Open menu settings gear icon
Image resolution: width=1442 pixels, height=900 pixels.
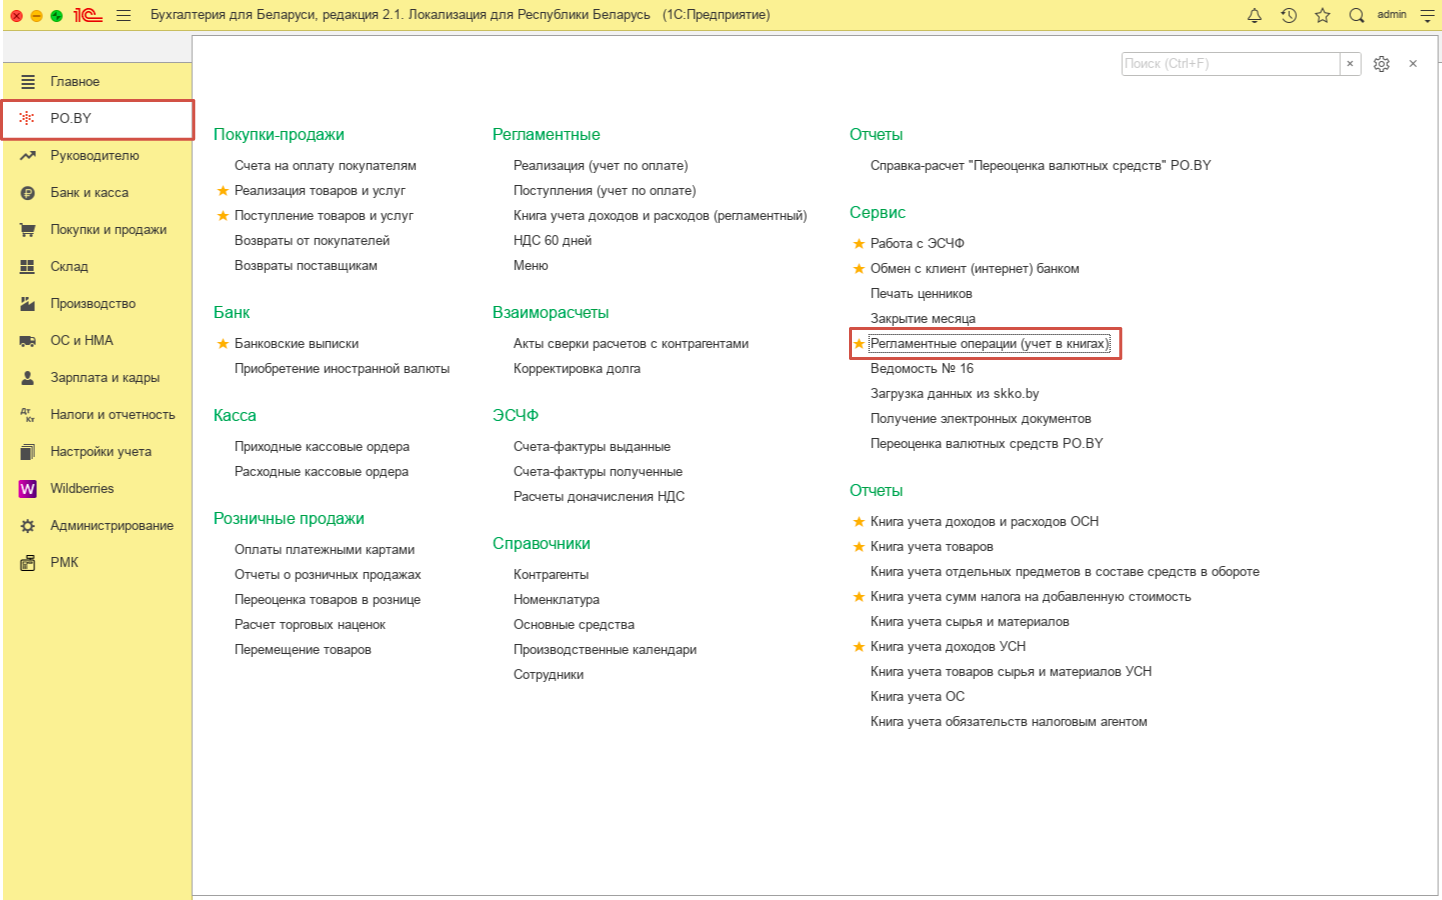point(1381,64)
